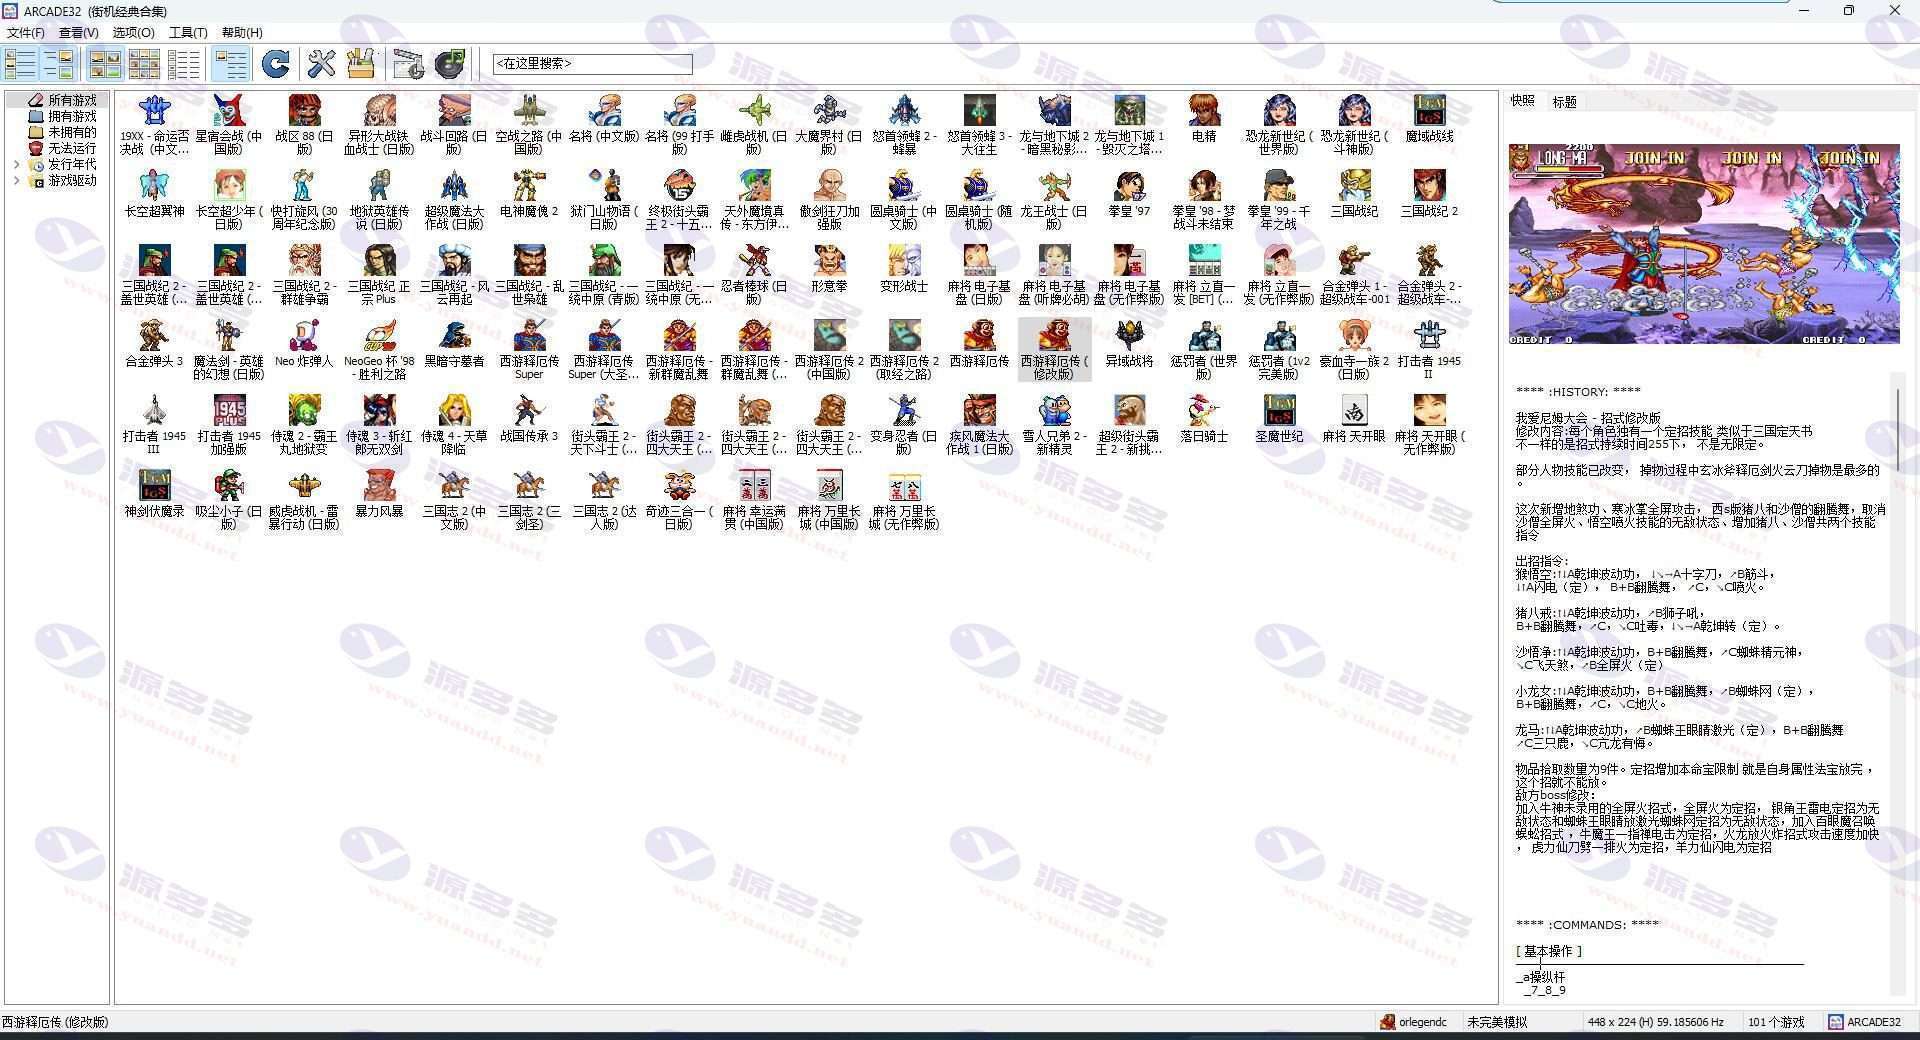Click the game snapshot preview image
This screenshot has width=1920, height=1040.
pyautogui.click(x=1704, y=244)
